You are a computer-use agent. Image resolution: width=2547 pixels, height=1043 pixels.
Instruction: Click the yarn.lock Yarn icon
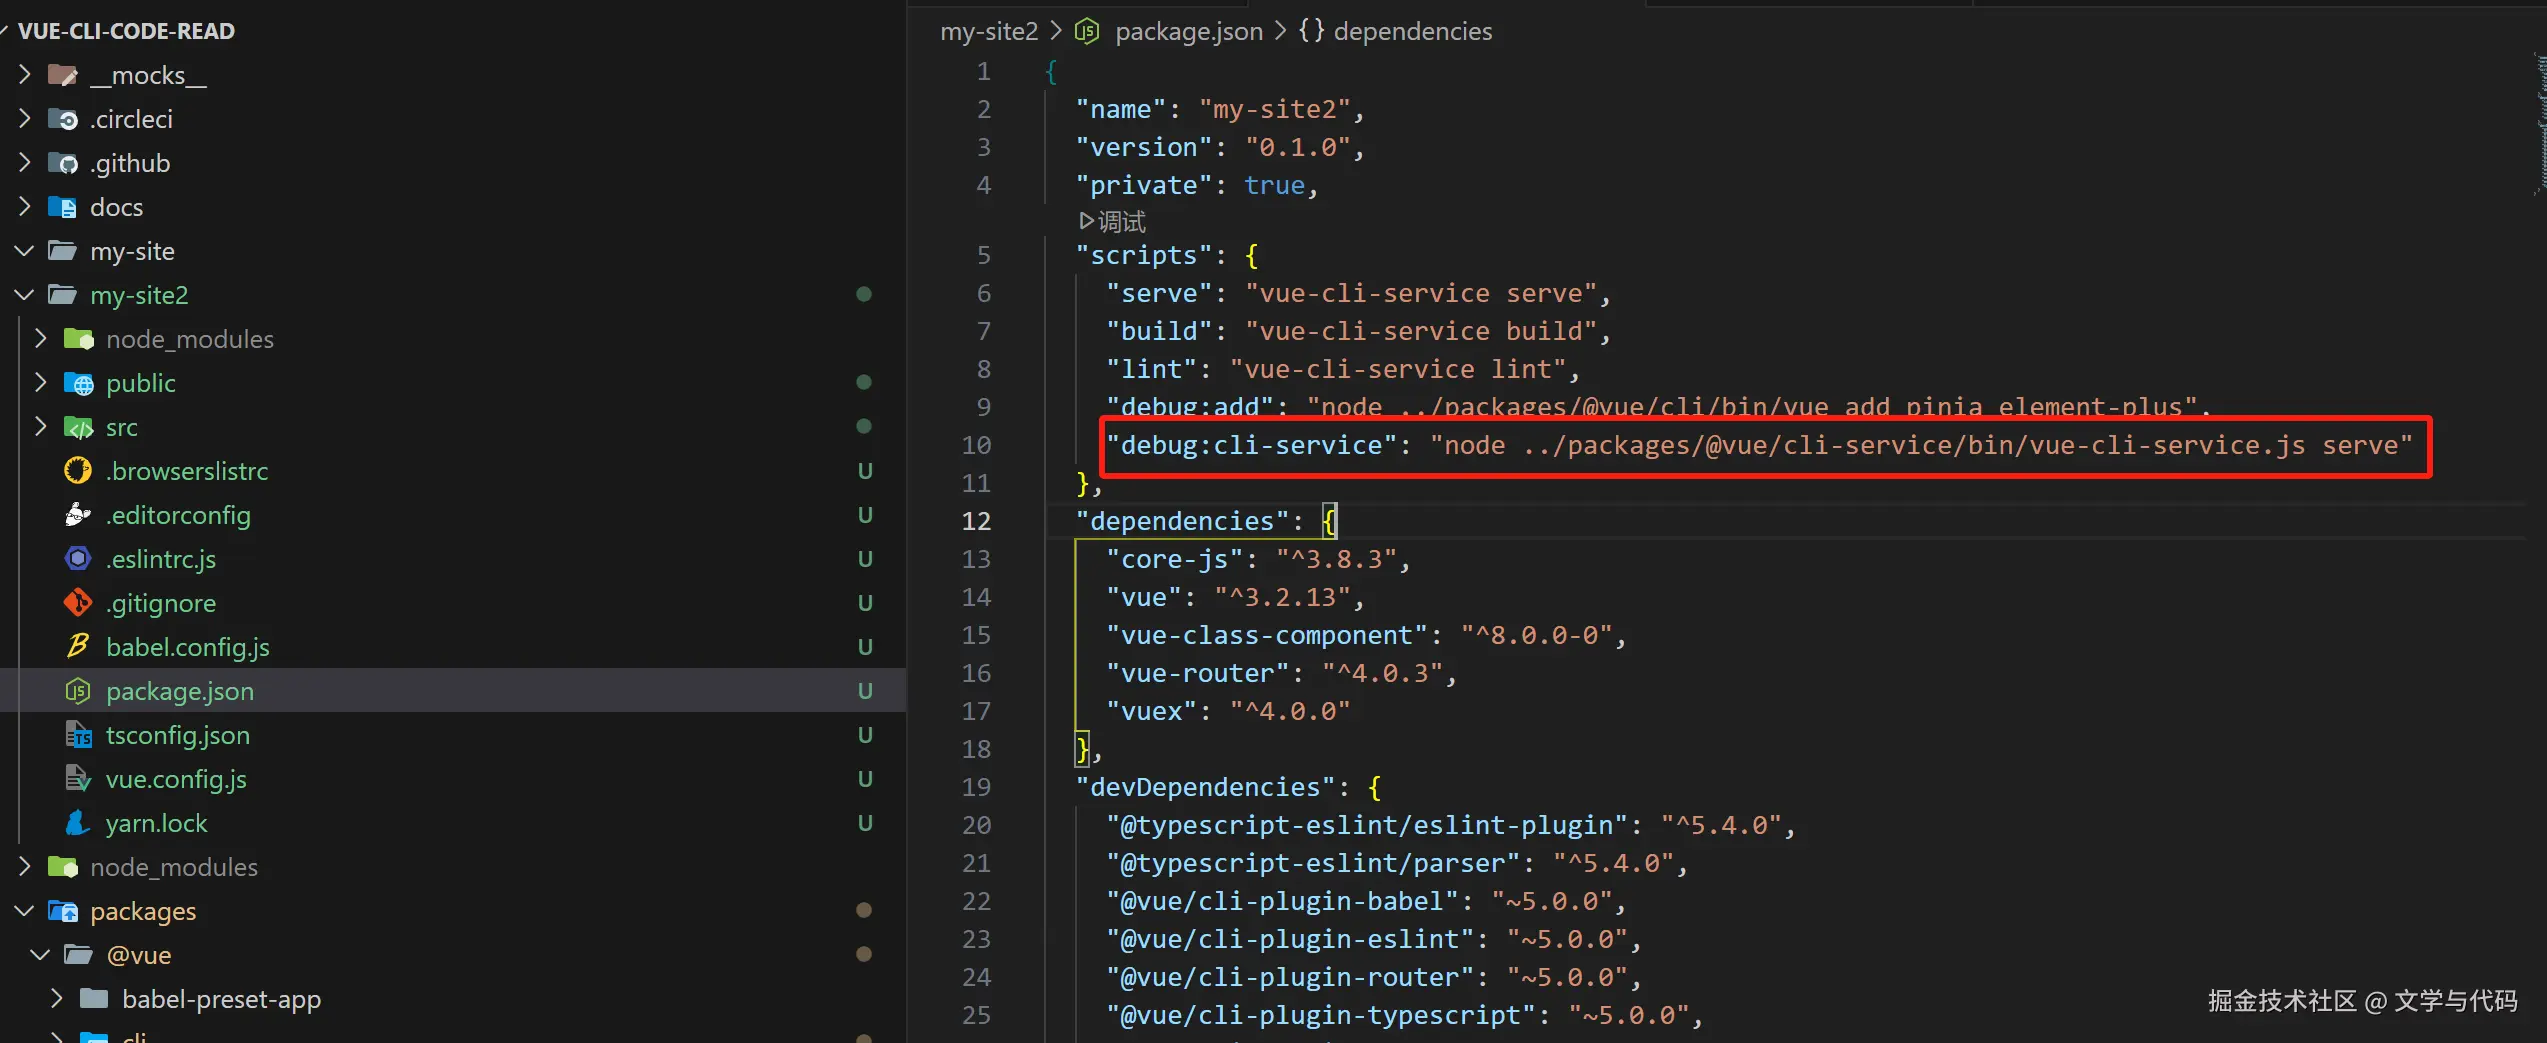click(78, 823)
